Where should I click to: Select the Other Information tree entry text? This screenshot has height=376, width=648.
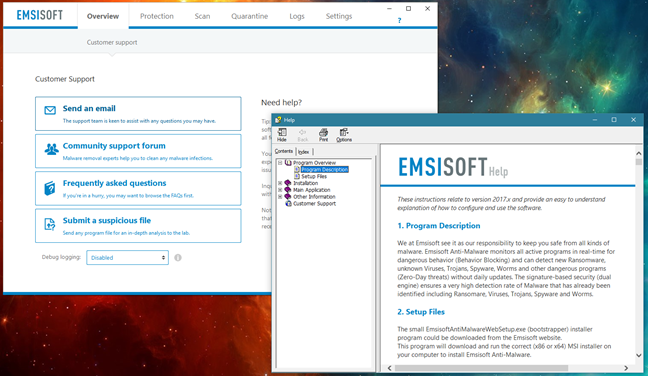click(x=314, y=197)
